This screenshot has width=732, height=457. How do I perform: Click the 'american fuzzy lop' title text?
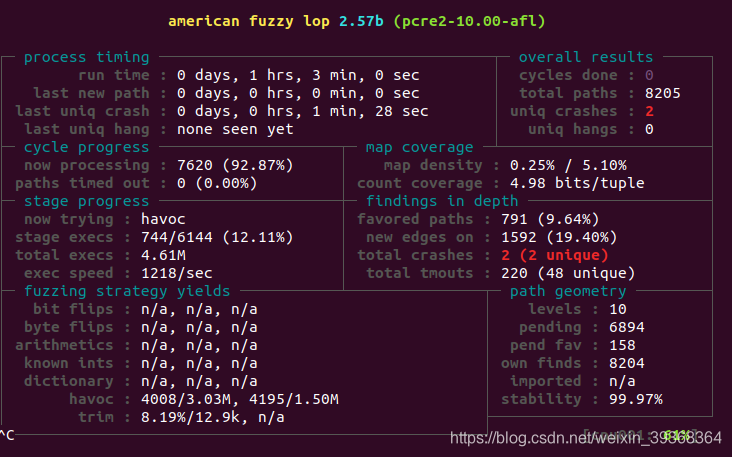coord(249,21)
